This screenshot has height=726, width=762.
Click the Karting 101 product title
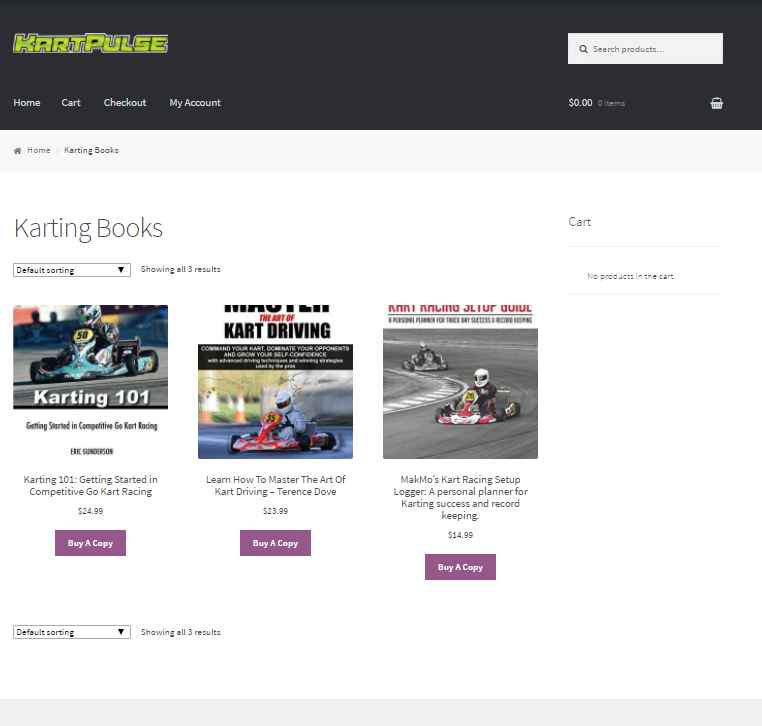click(90, 485)
